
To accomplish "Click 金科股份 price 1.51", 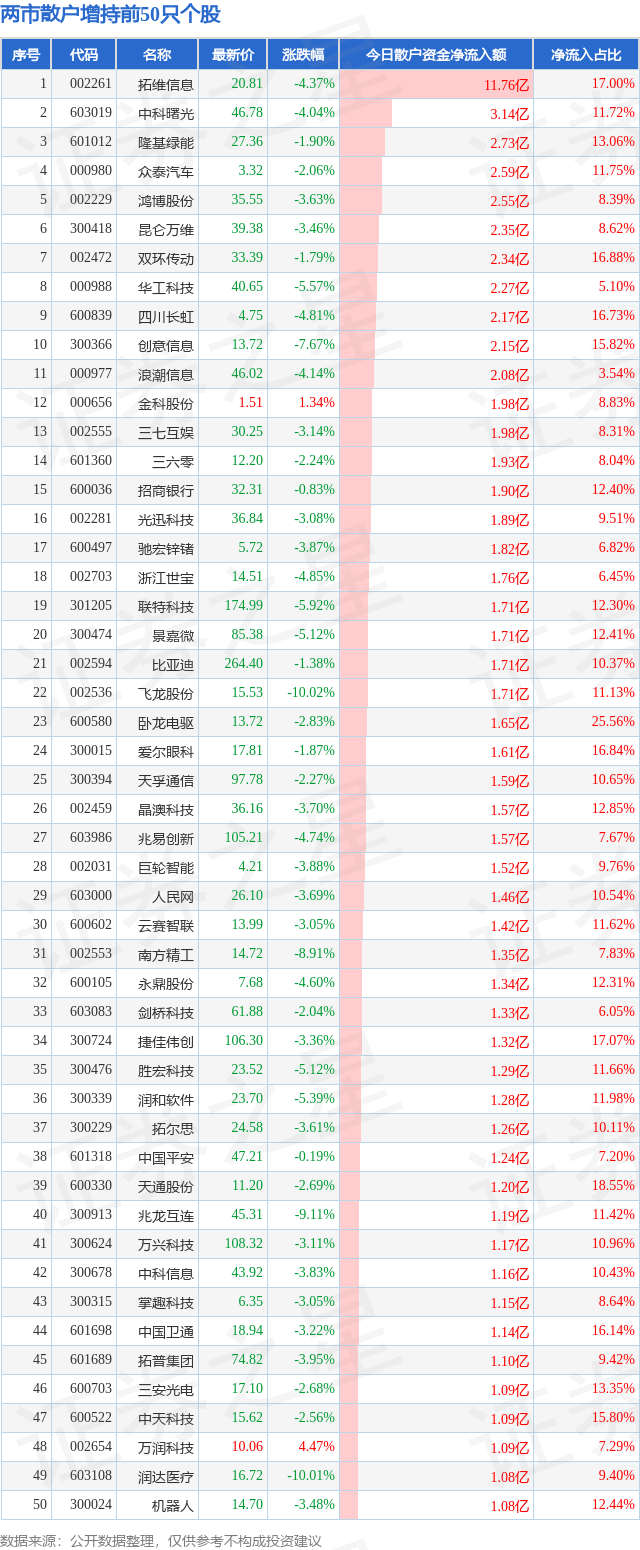I will pos(251,403).
